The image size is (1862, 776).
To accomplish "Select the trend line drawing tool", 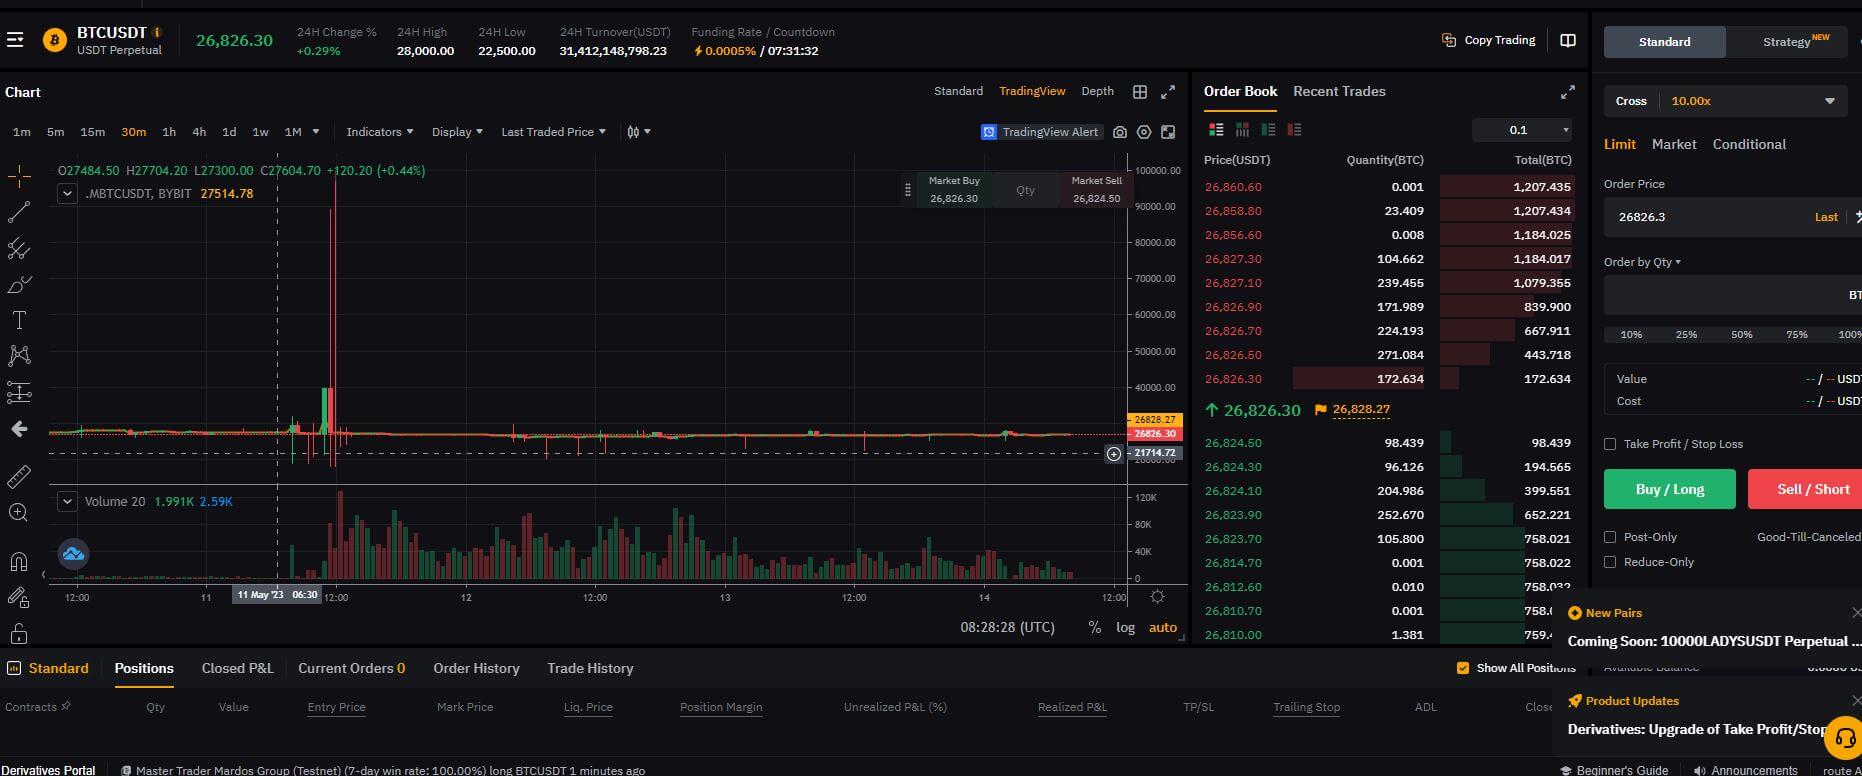I will point(19,212).
